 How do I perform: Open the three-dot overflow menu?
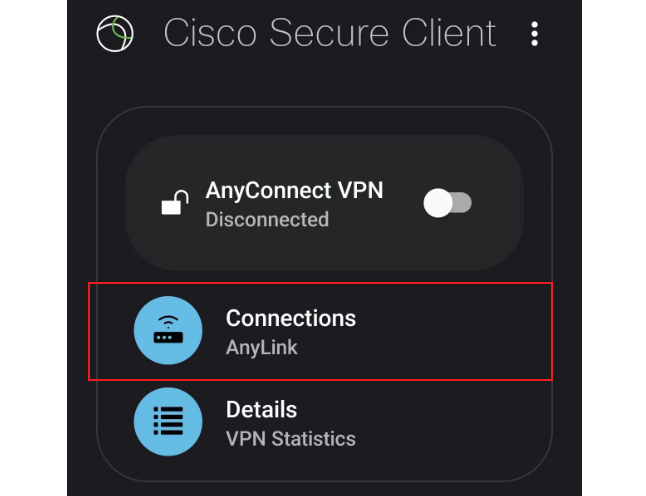click(x=535, y=34)
